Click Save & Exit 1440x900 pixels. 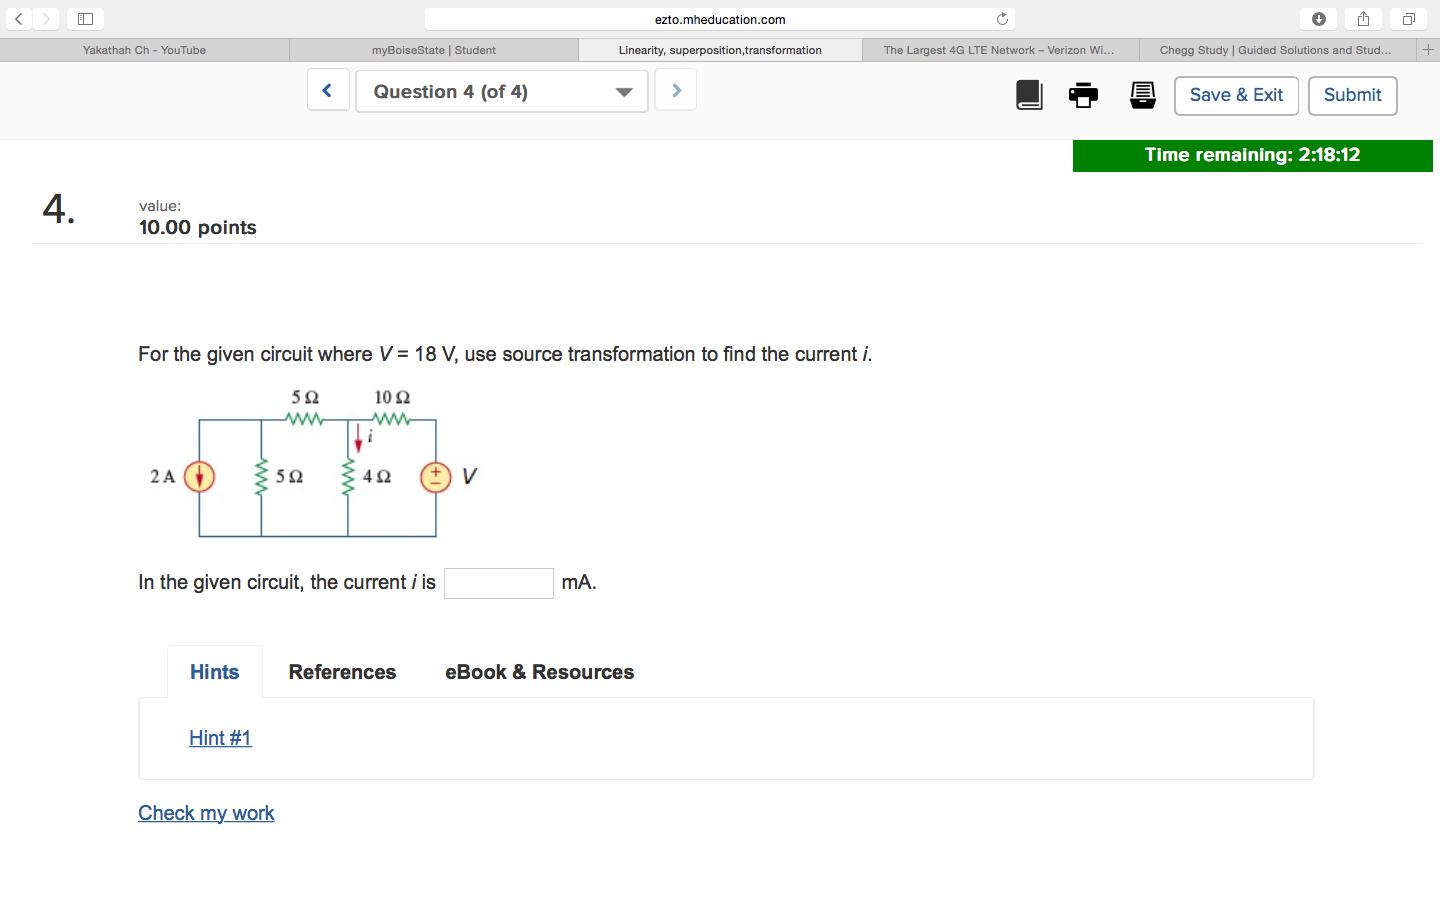(x=1236, y=95)
